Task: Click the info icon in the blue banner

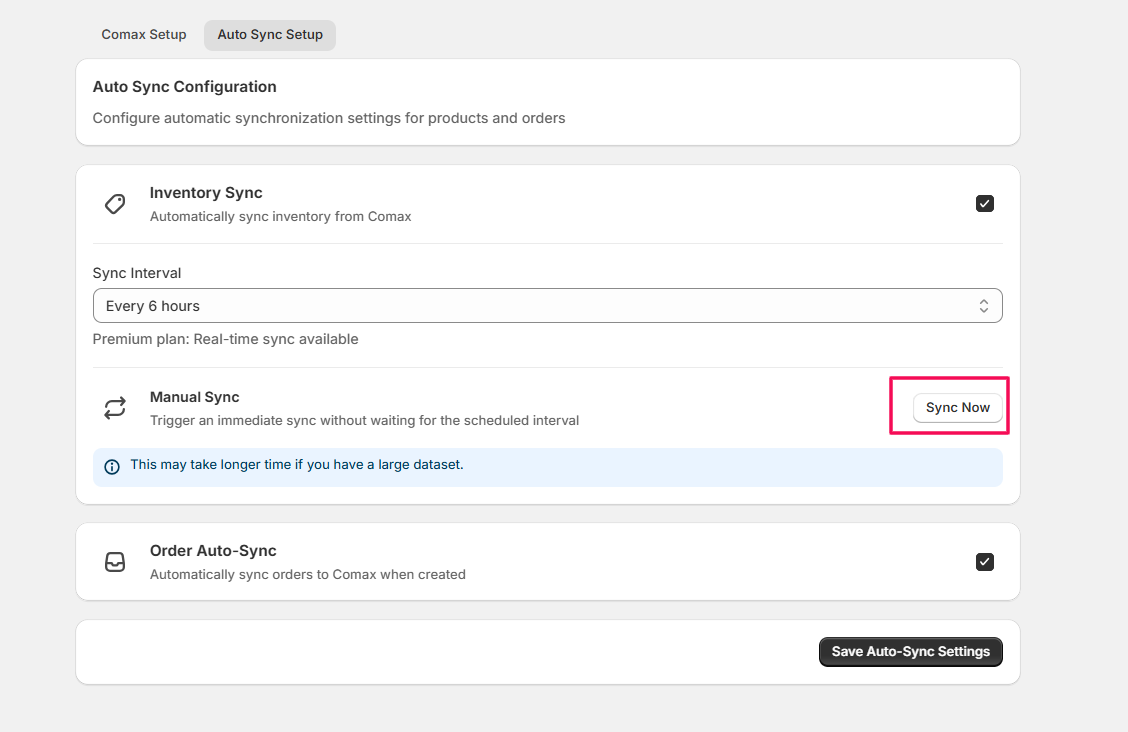Action: click(x=112, y=466)
